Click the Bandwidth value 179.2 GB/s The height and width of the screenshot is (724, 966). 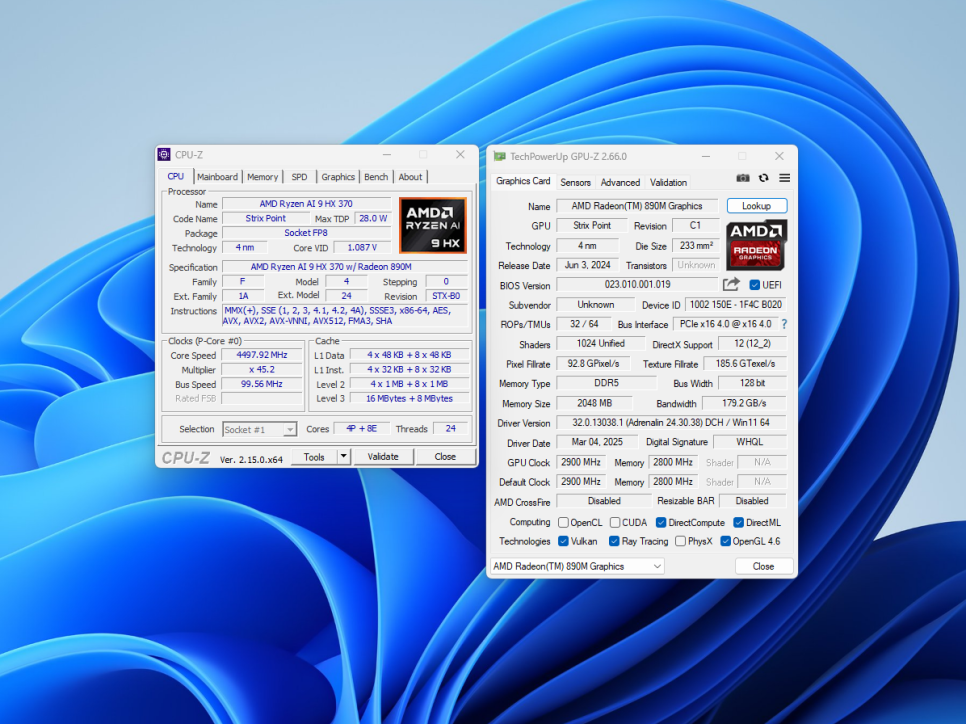[744, 403]
